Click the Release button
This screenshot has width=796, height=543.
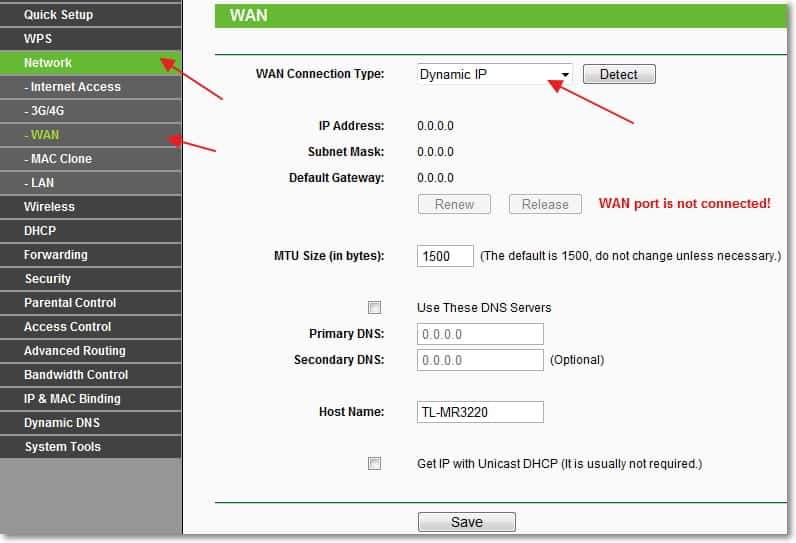pos(545,204)
